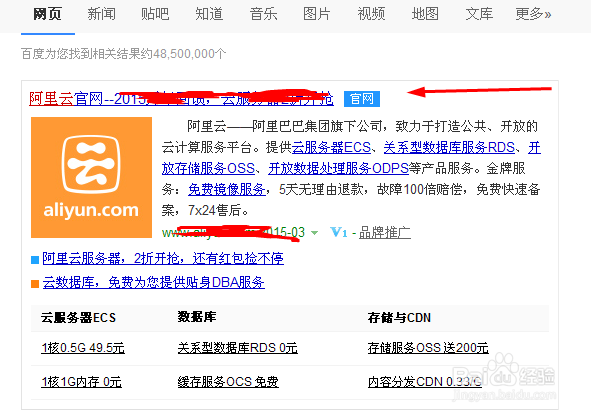Screen dimensions: 591x416
Task: Go to the 文库 tab
Action: pos(479,14)
